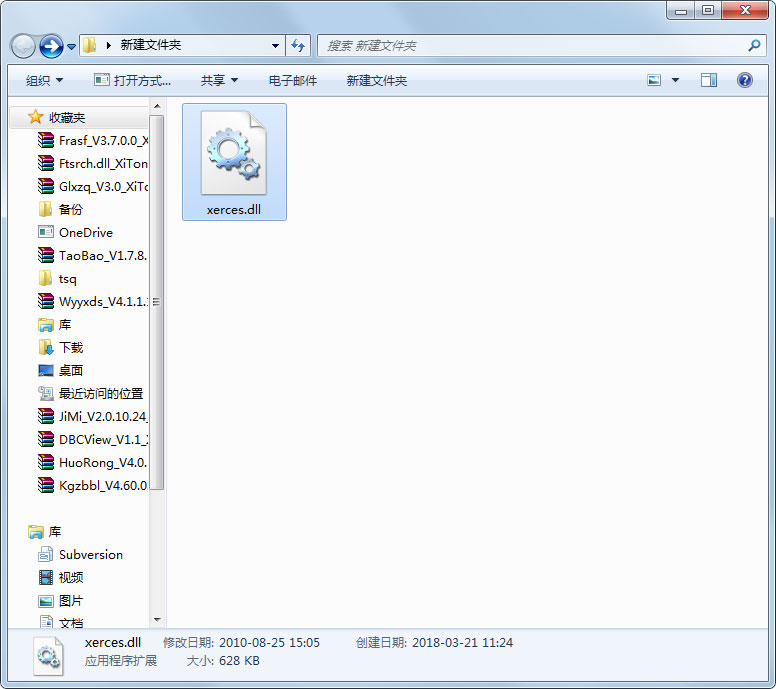Screen dimensions: 776x689
Task: Click the change view icon
Action: 654,80
